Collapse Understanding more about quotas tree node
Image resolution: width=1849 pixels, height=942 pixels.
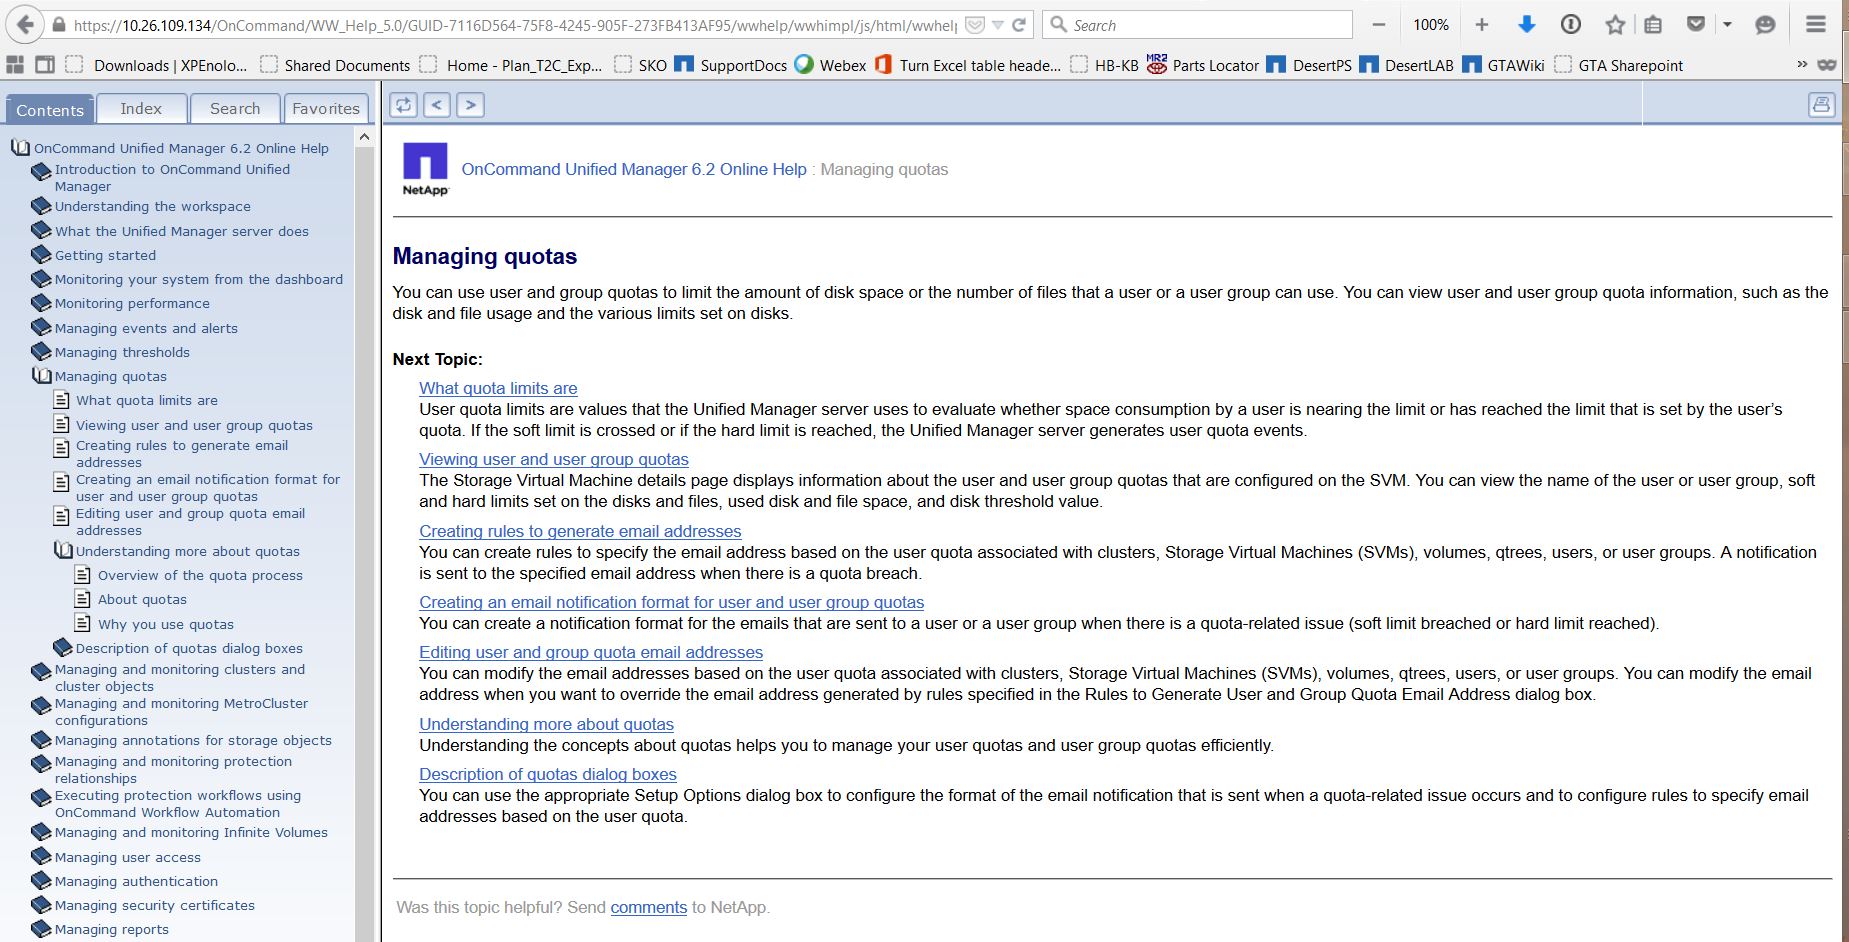coord(63,551)
